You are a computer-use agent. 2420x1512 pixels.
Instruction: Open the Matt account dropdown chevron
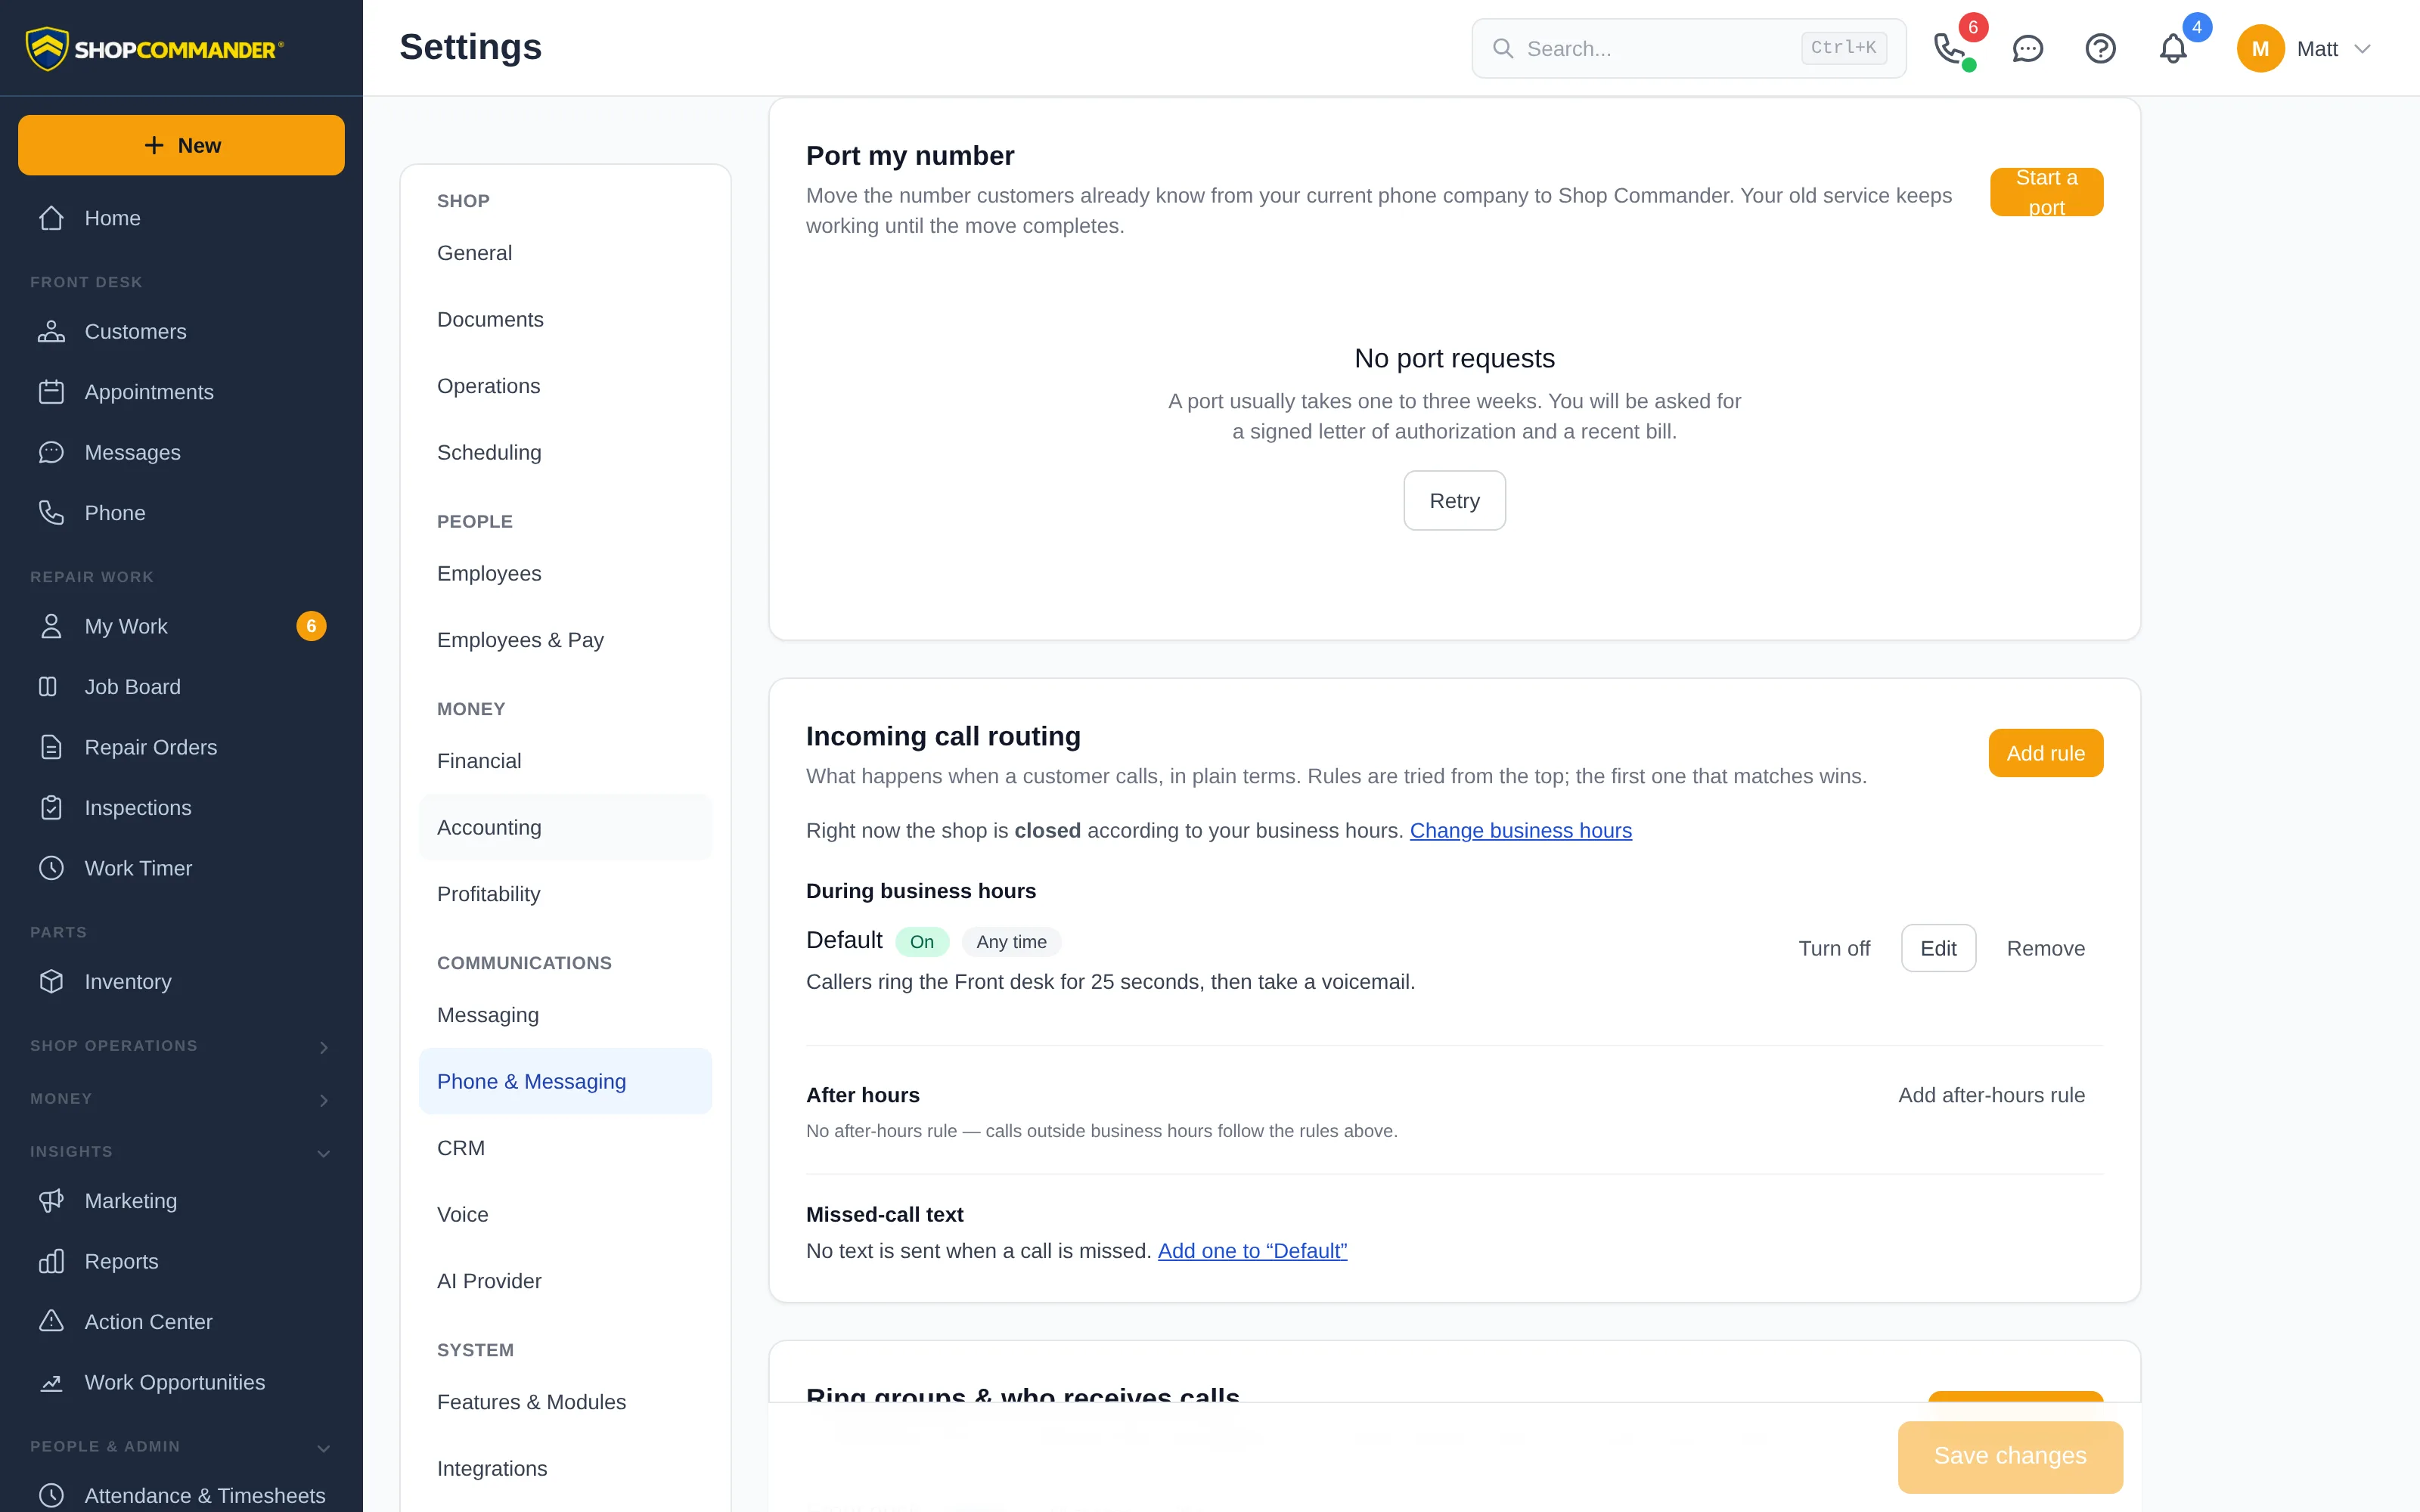(2363, 48)
